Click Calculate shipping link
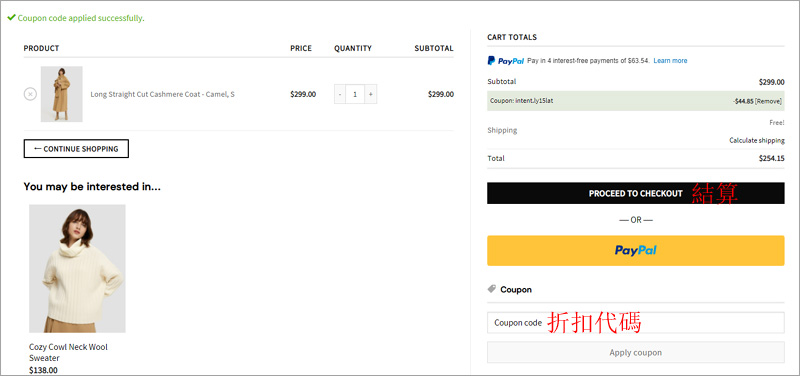 [x=757, y=140]
